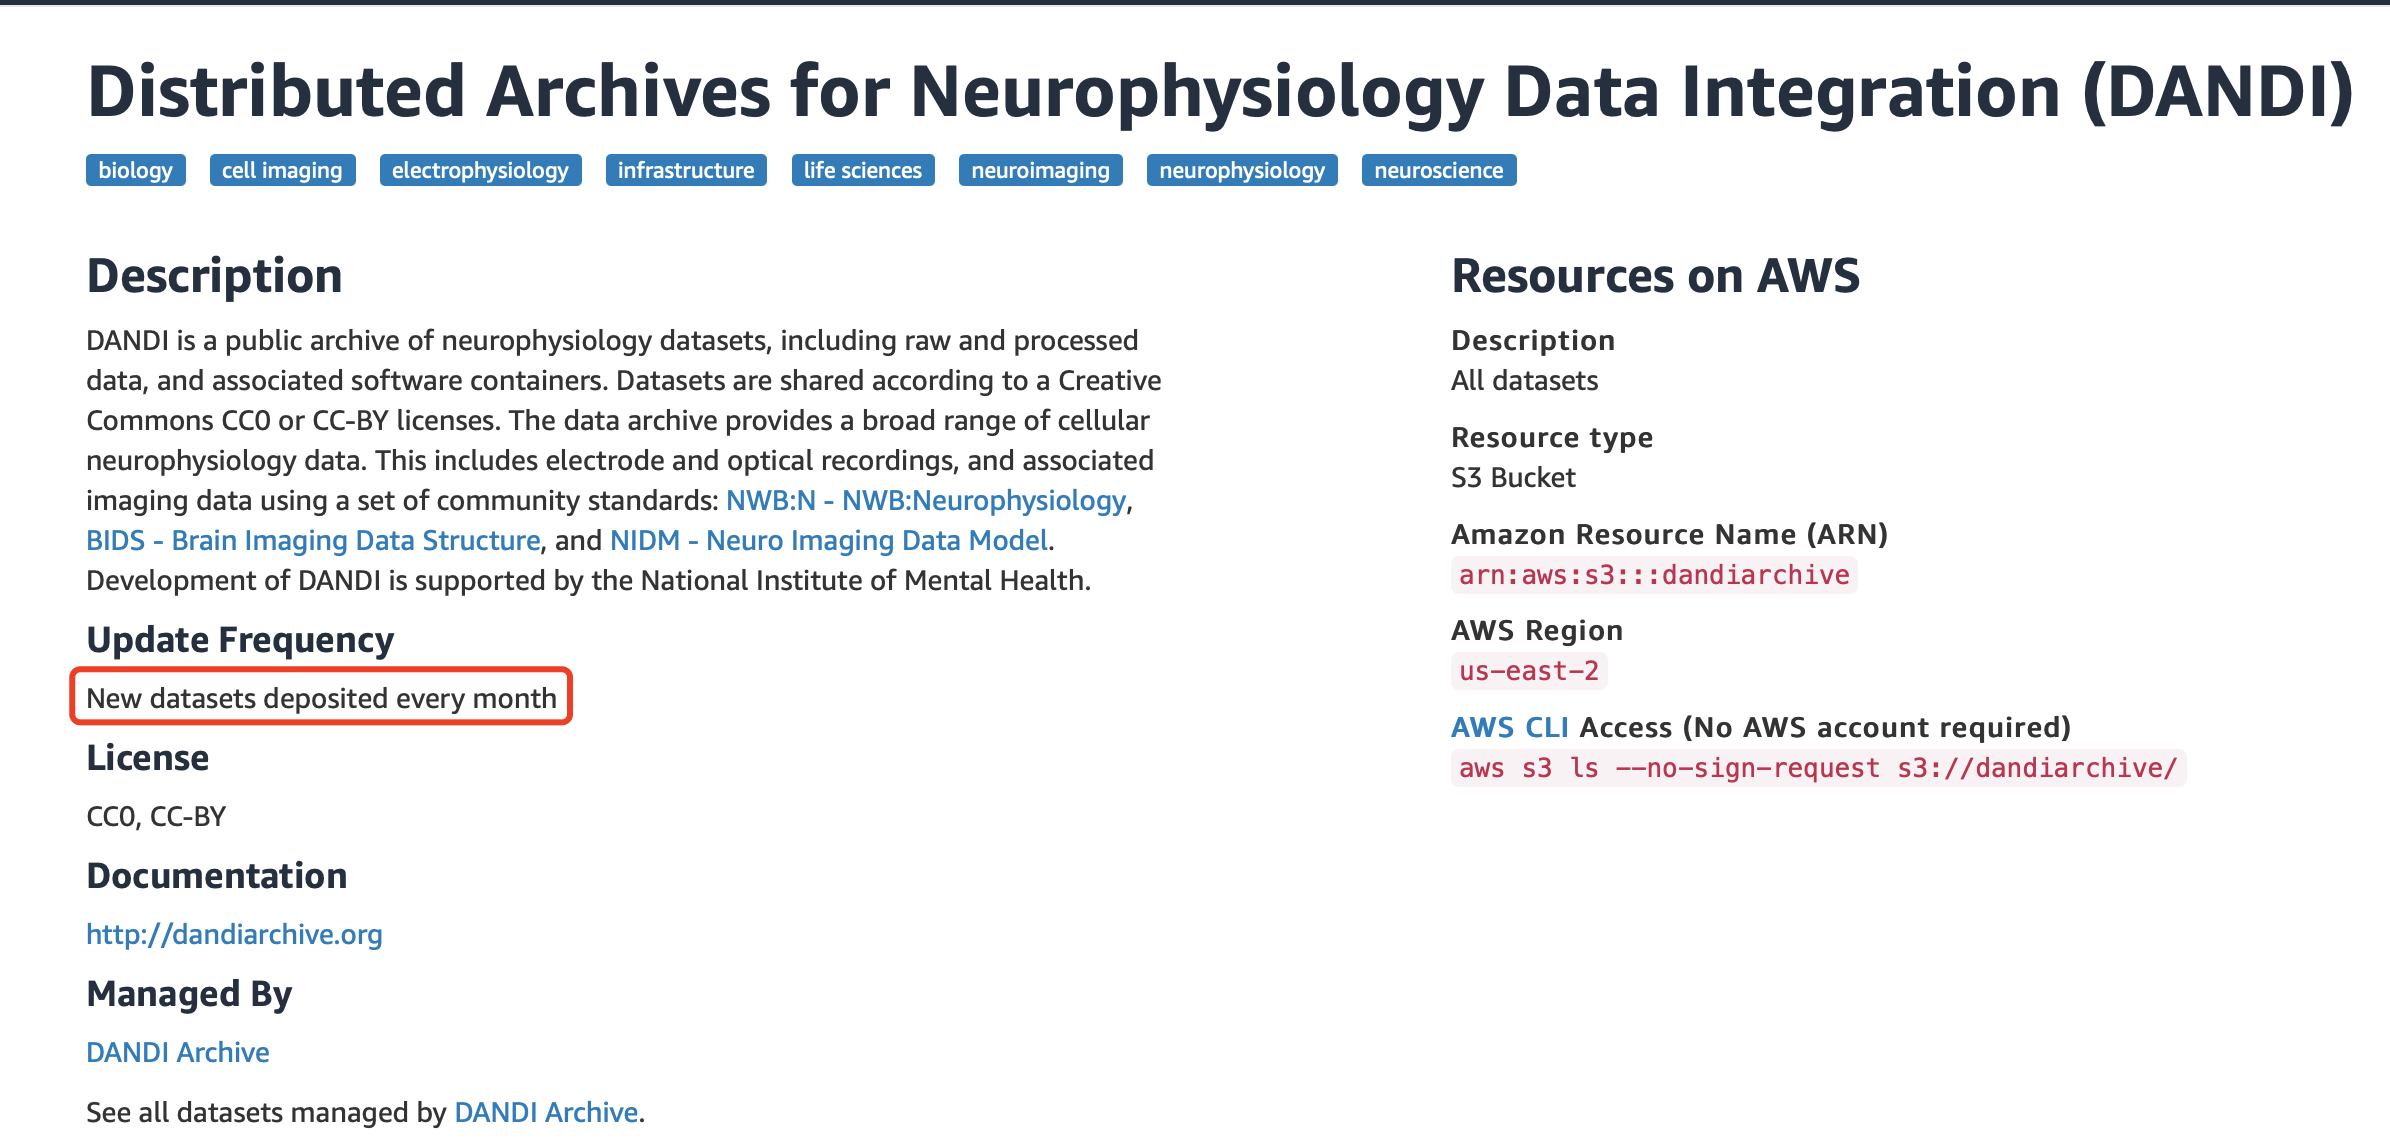Open the neuroscience tag
This screenshot has height=1140, width=2390.
click(x=1438, y=170)
